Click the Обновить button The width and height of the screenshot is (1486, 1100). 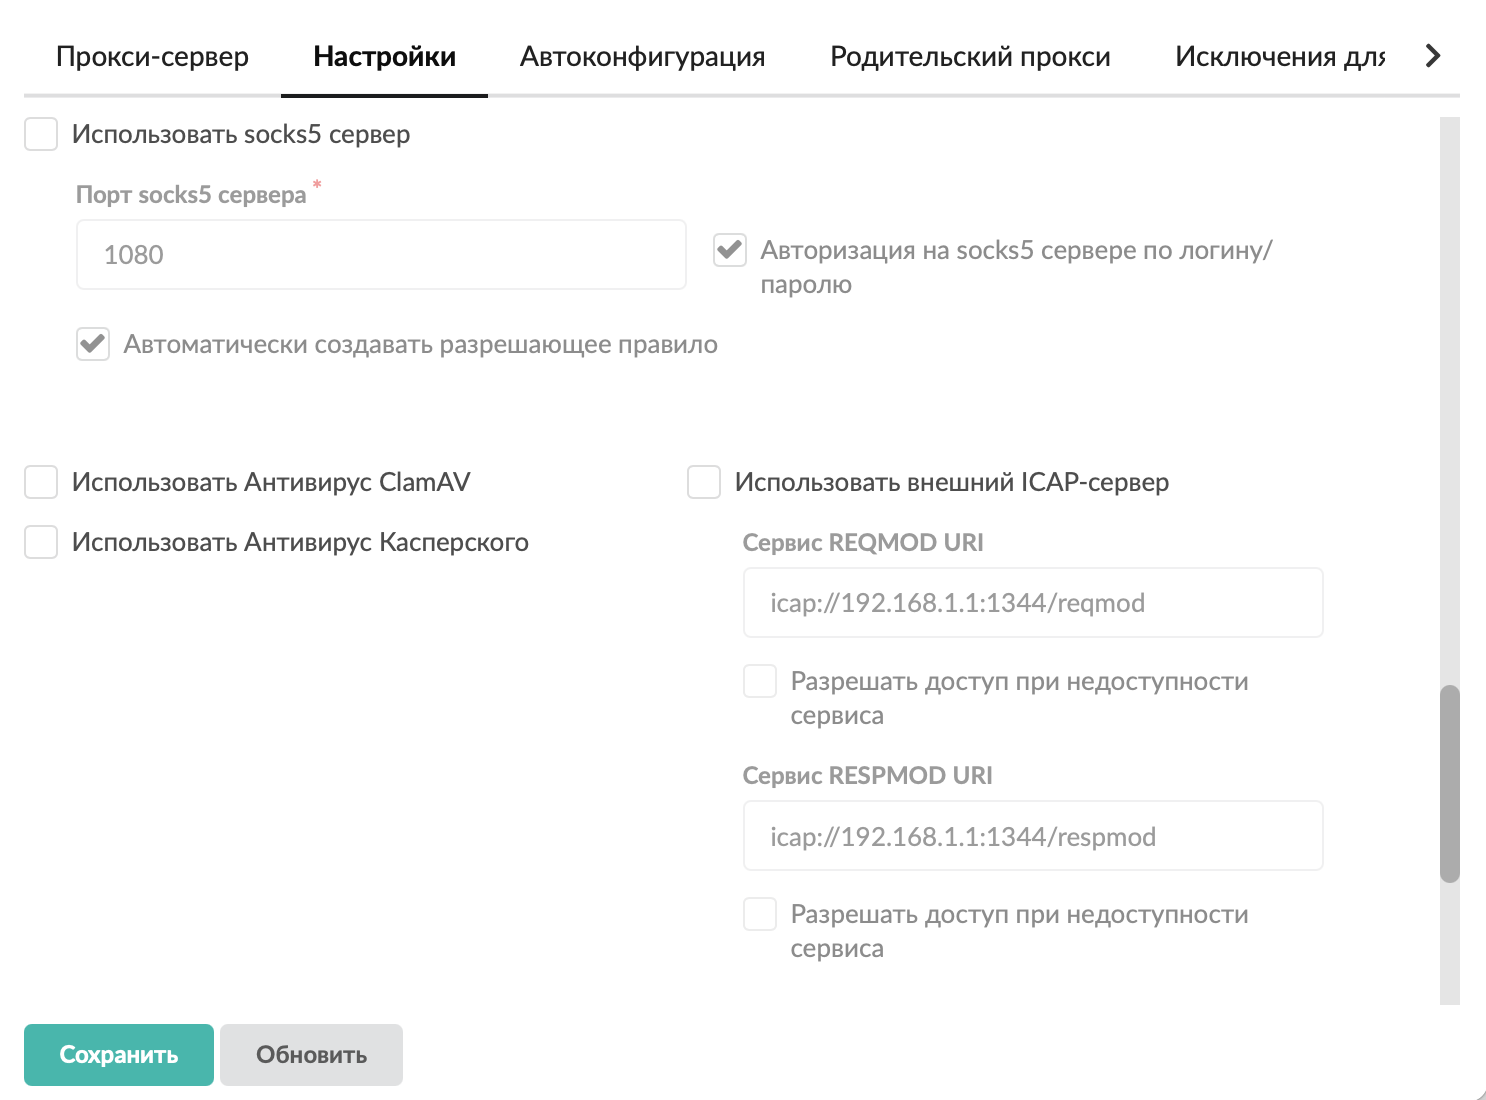(311, 1055)
